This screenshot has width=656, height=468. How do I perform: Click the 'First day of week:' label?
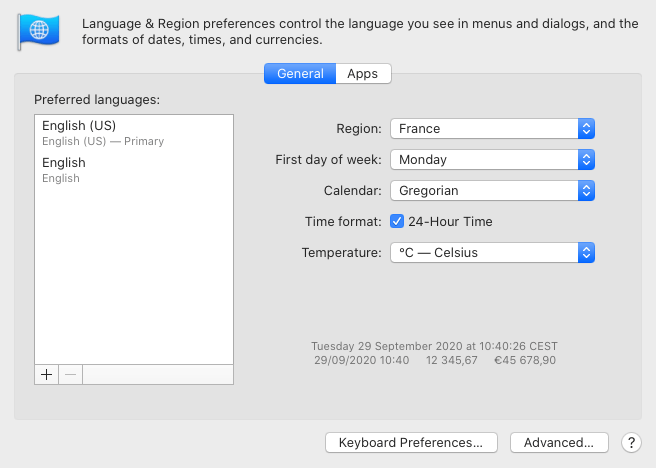[x=328, y=159]
